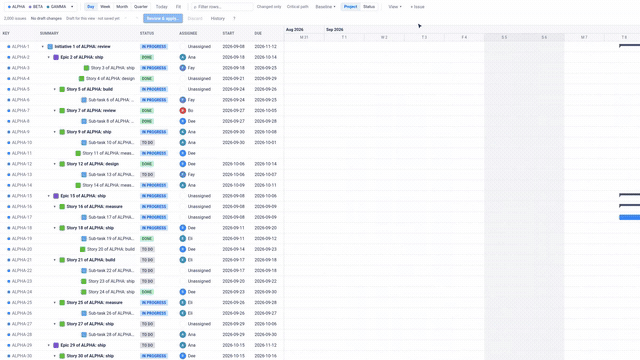The height and width of the screenshot is (360, 640).
Task: Sort by the STATUS column header
Action: [147, 33]
